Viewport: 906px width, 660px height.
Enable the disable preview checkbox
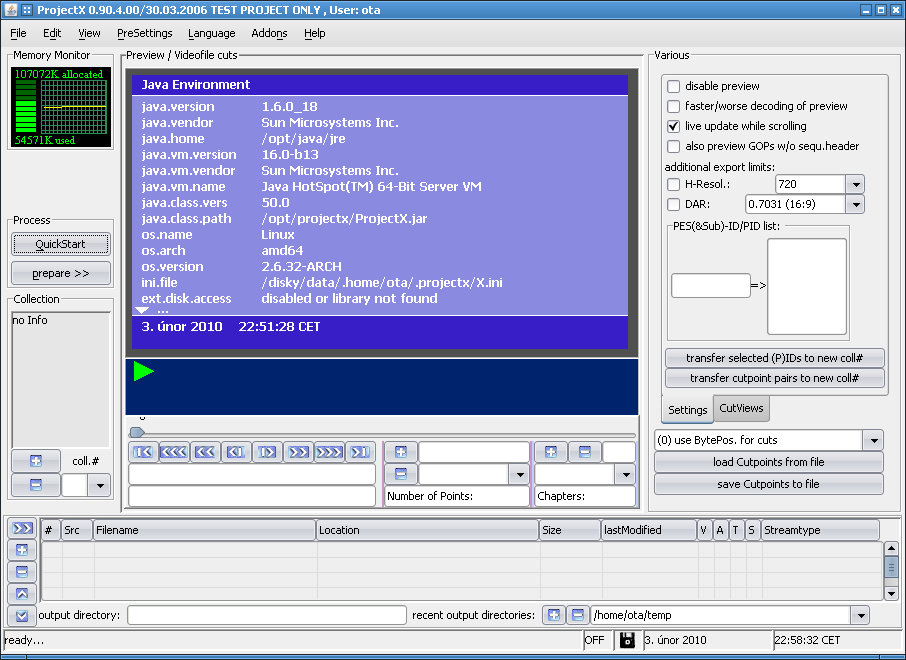pyautogui.click(x=673, y=86)
